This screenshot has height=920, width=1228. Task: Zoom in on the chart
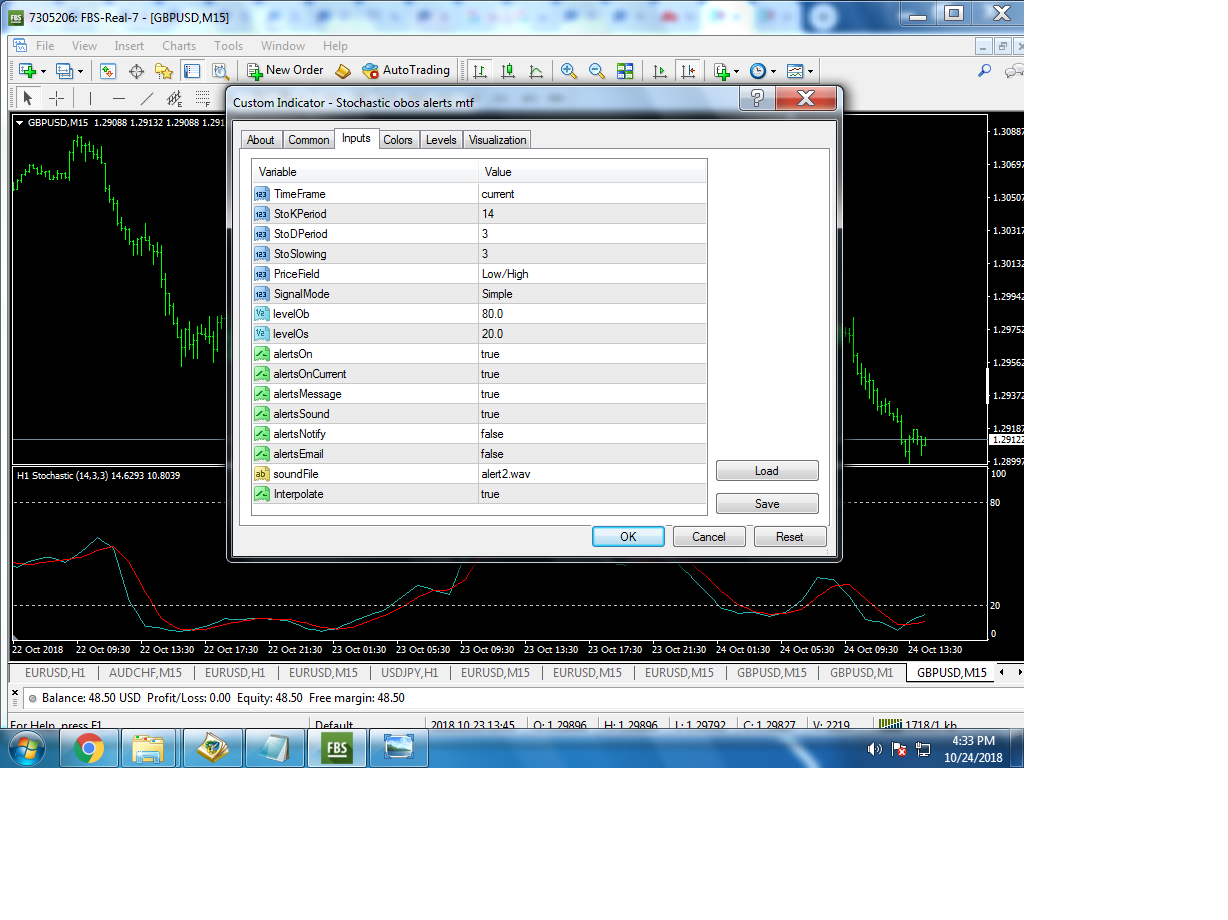[568, 70]
